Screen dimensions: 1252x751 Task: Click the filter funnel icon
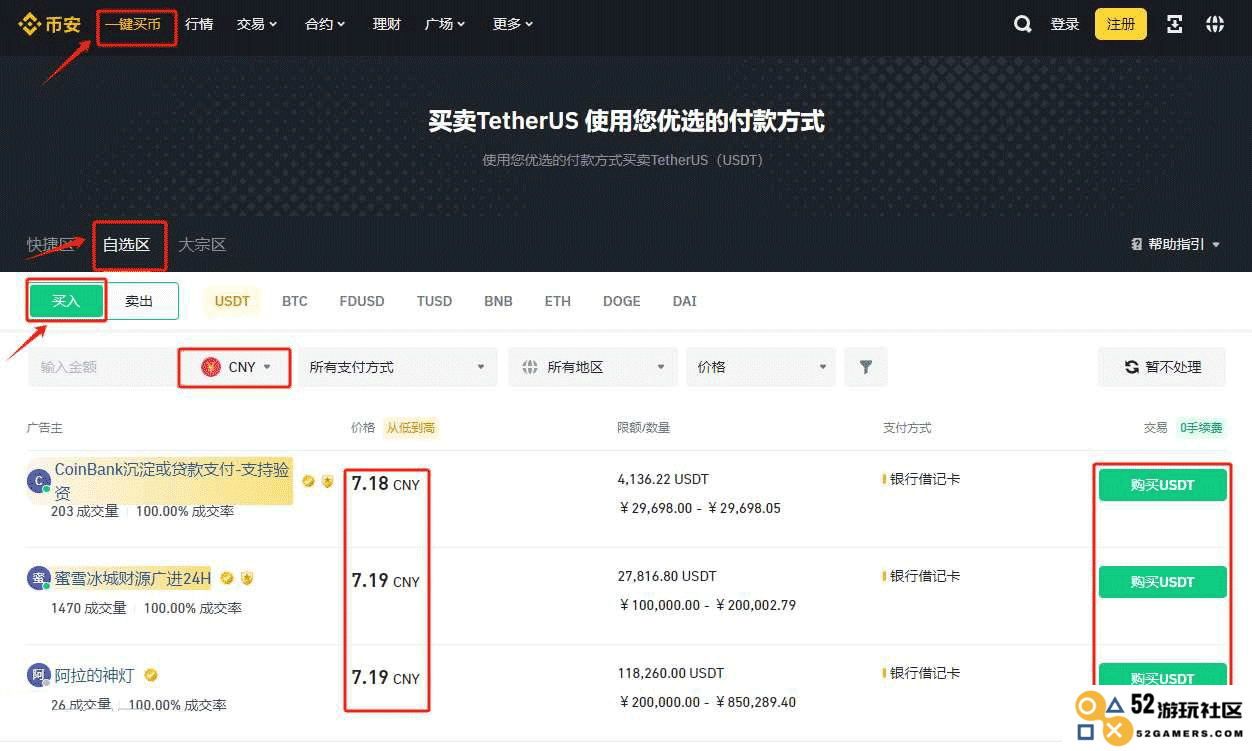[x=866, y=367]
